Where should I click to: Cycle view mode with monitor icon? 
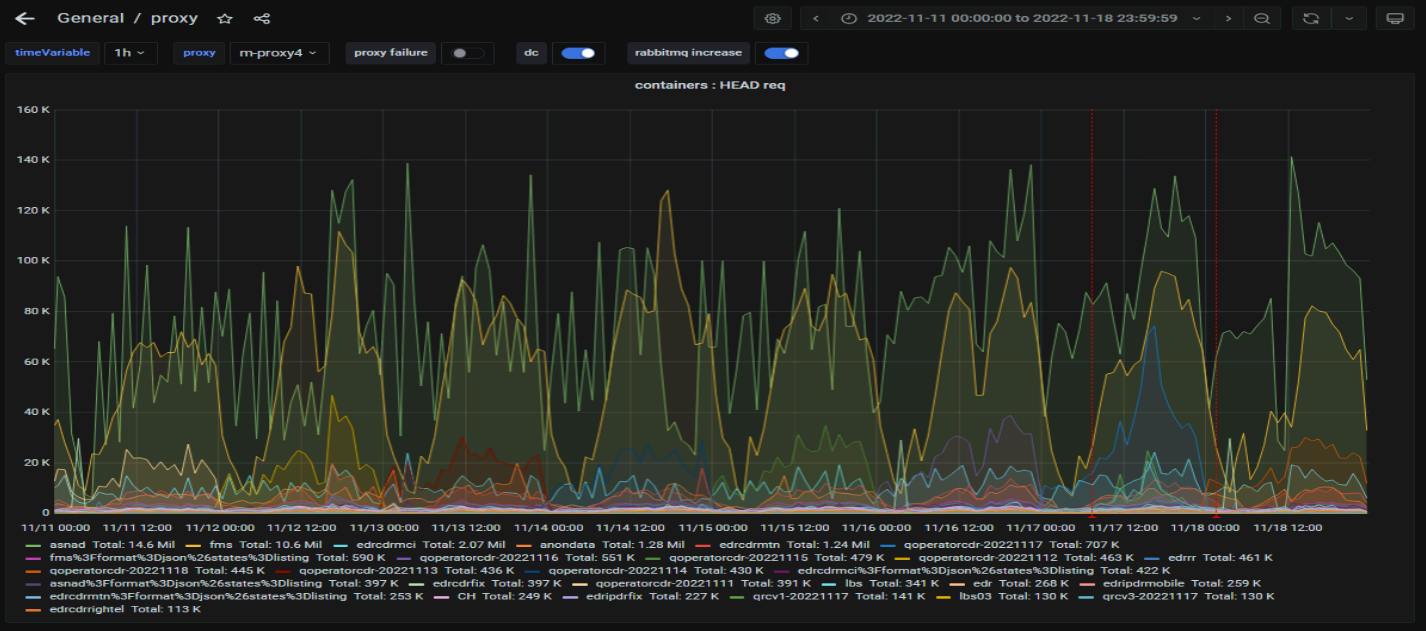1395,18
